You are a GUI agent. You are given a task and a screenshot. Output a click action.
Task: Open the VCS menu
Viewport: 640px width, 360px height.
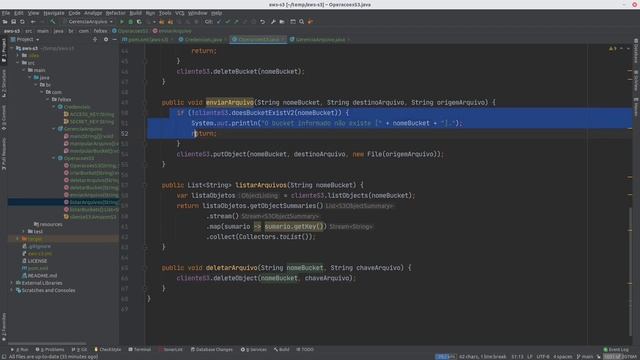tap(180, 13)
